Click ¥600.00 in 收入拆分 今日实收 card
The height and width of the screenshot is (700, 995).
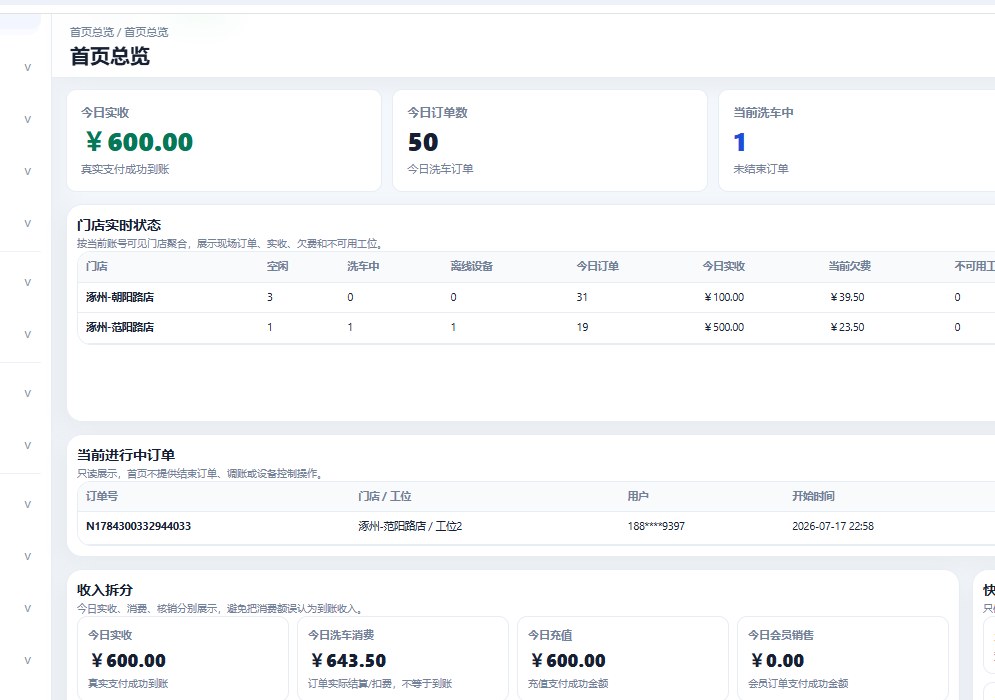(x=128, y=661)
